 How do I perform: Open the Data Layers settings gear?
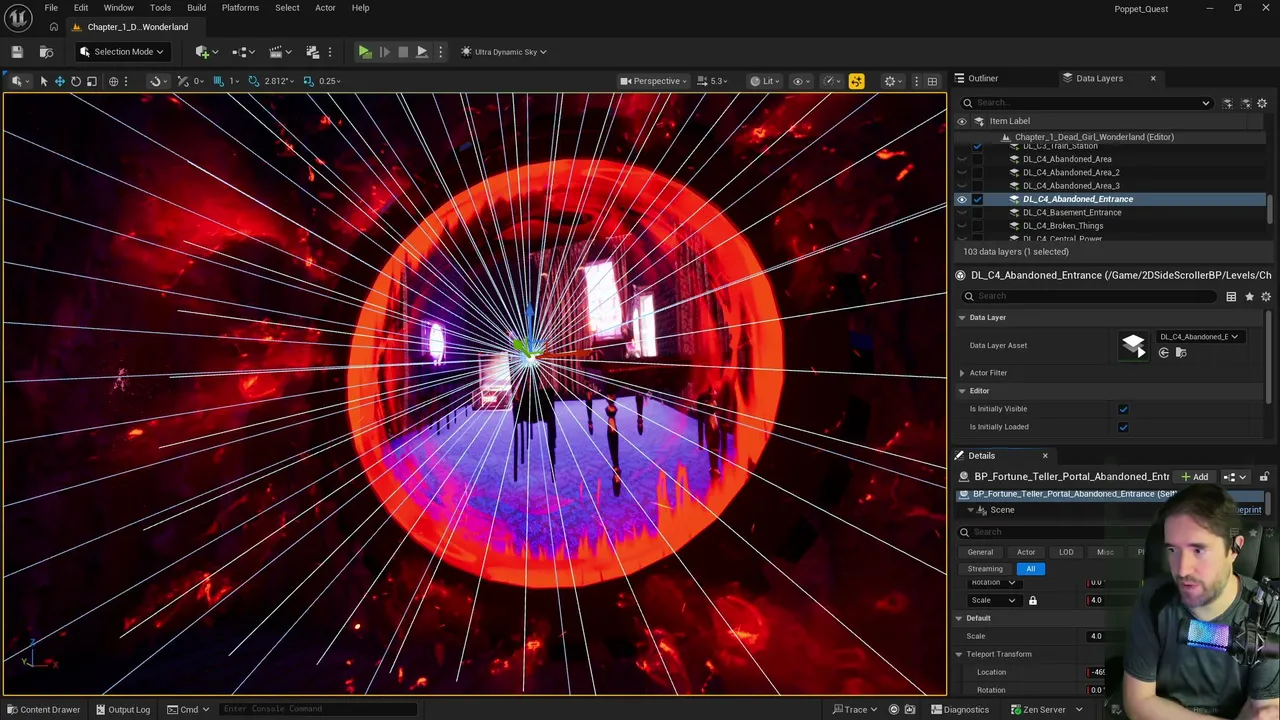pyautogui.click(x=1262, y=103)
